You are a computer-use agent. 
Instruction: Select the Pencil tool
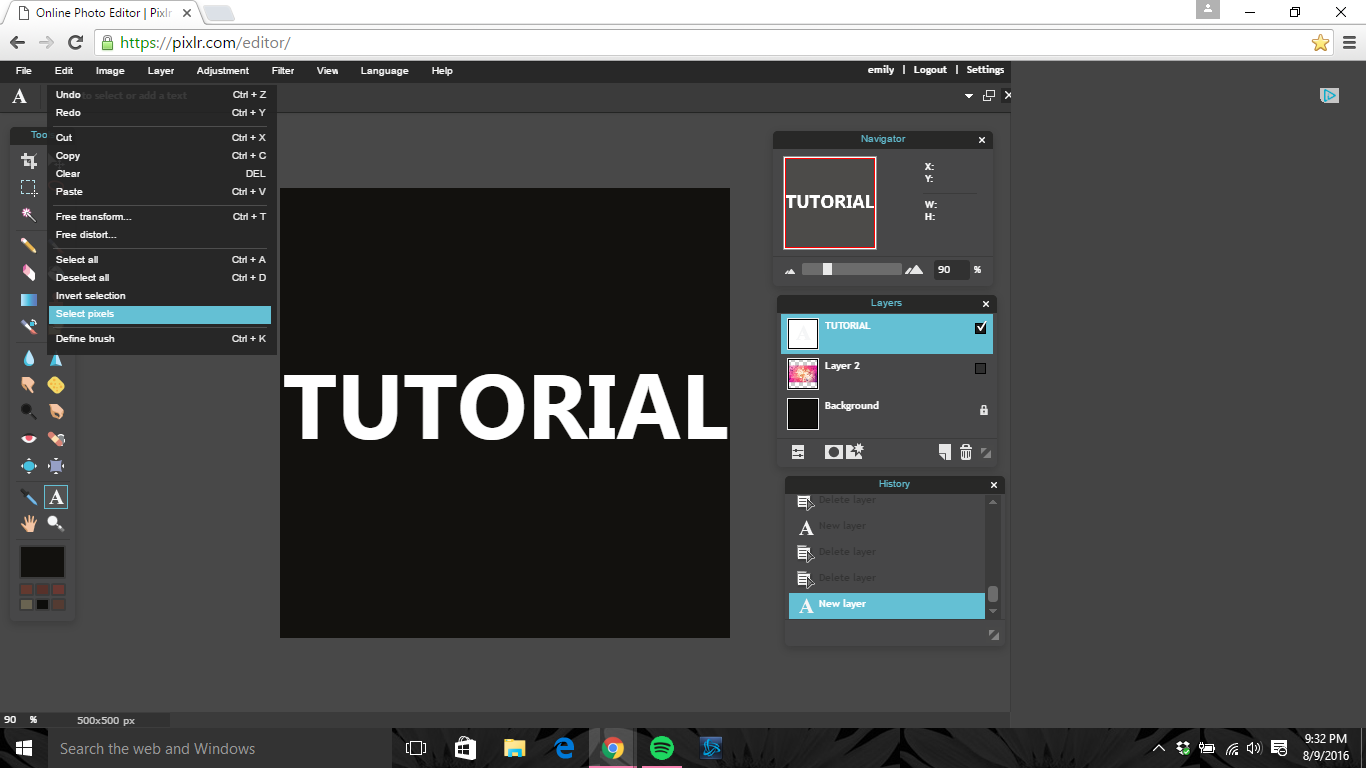click(x=29, y=245)
